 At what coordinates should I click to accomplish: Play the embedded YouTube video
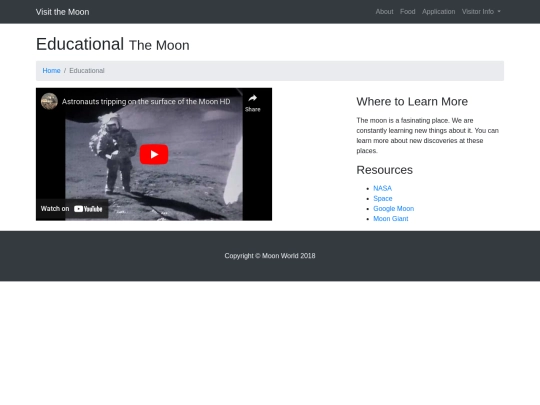click(154, 154)
